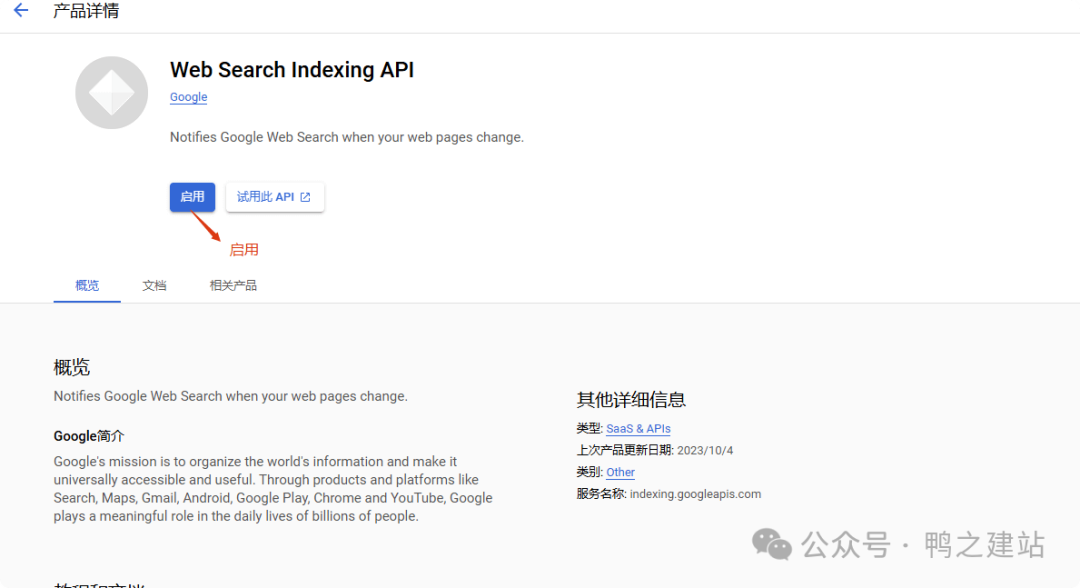Click the WeChat logo in the watermark
Viewport: 1080px width, 588px height.
coord(771,545)
